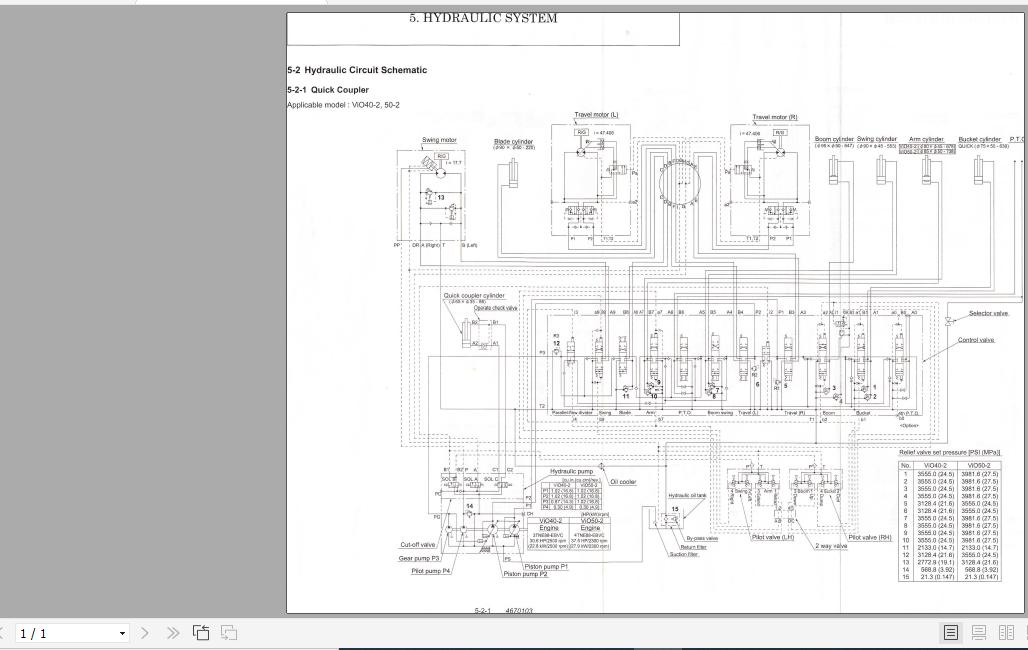Click the '5-2-1 Quick Coupler' heading
Viewport: 1028px width, 650px height.
(328, 90)
